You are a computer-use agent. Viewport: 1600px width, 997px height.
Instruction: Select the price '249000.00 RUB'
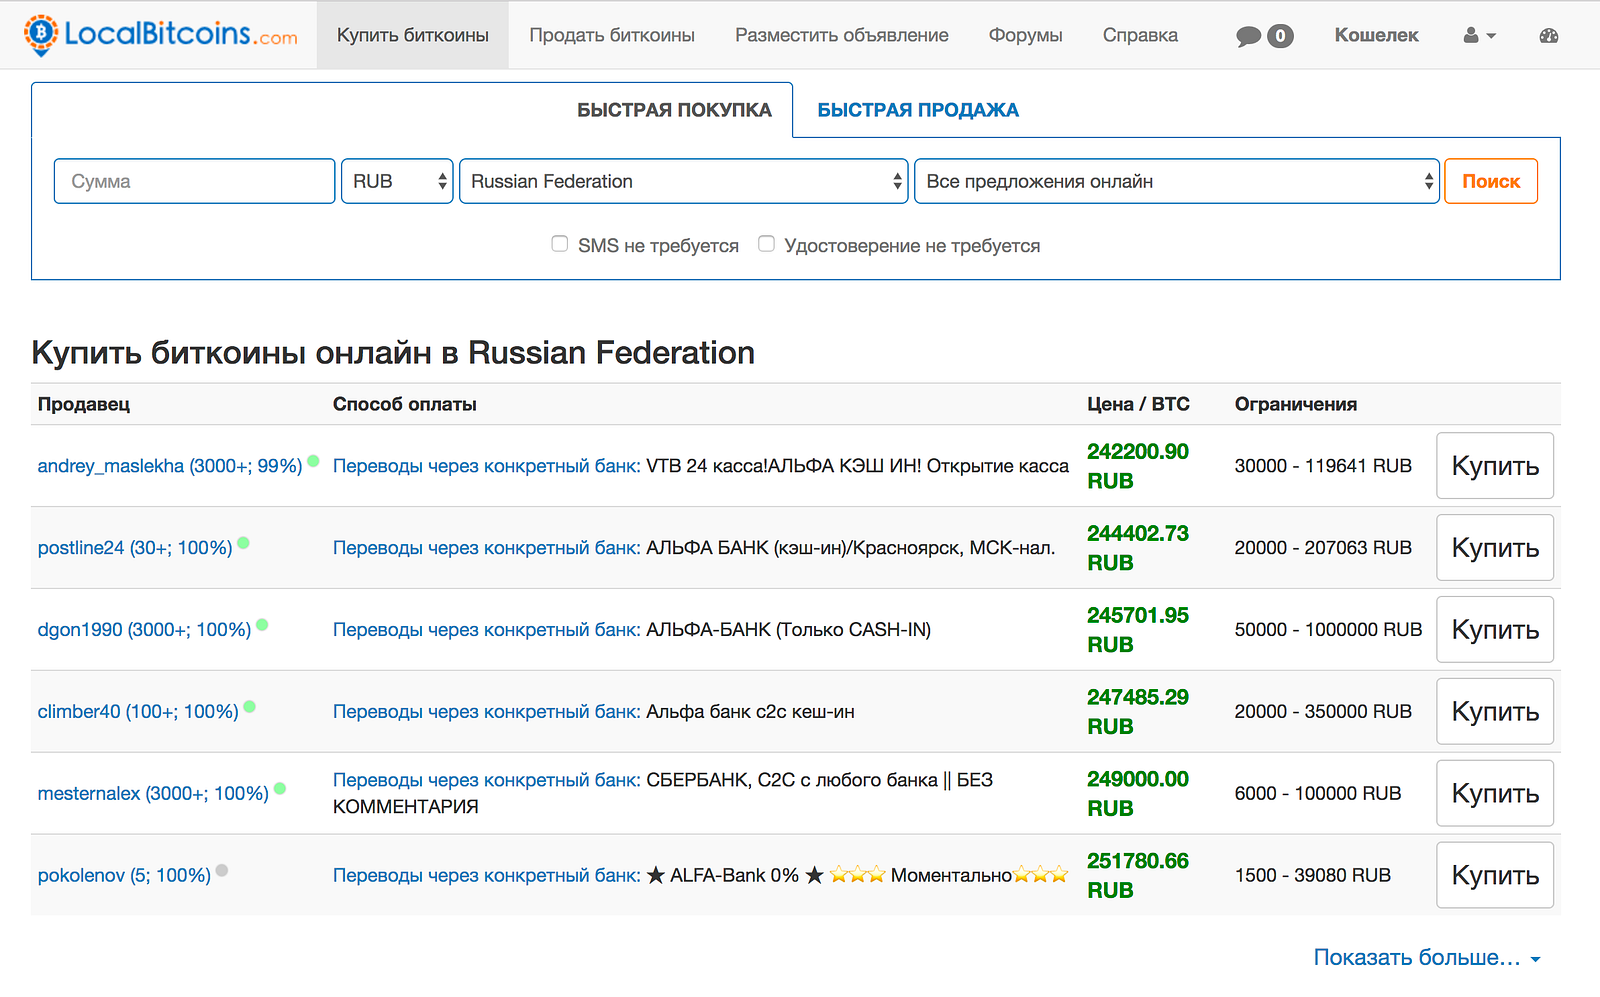coord(1138,794)
